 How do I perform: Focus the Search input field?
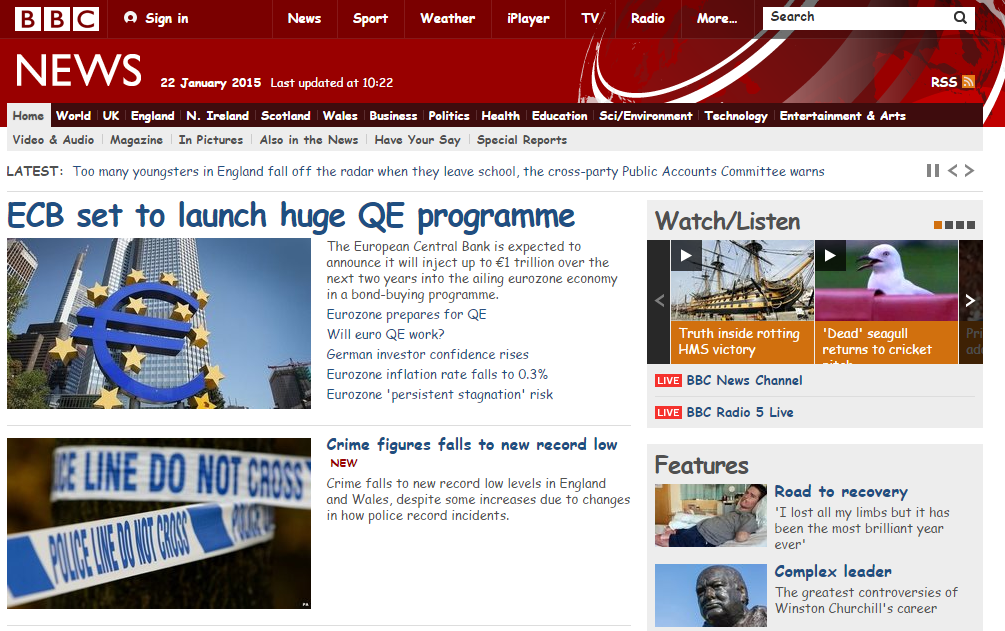pos(857,18)
